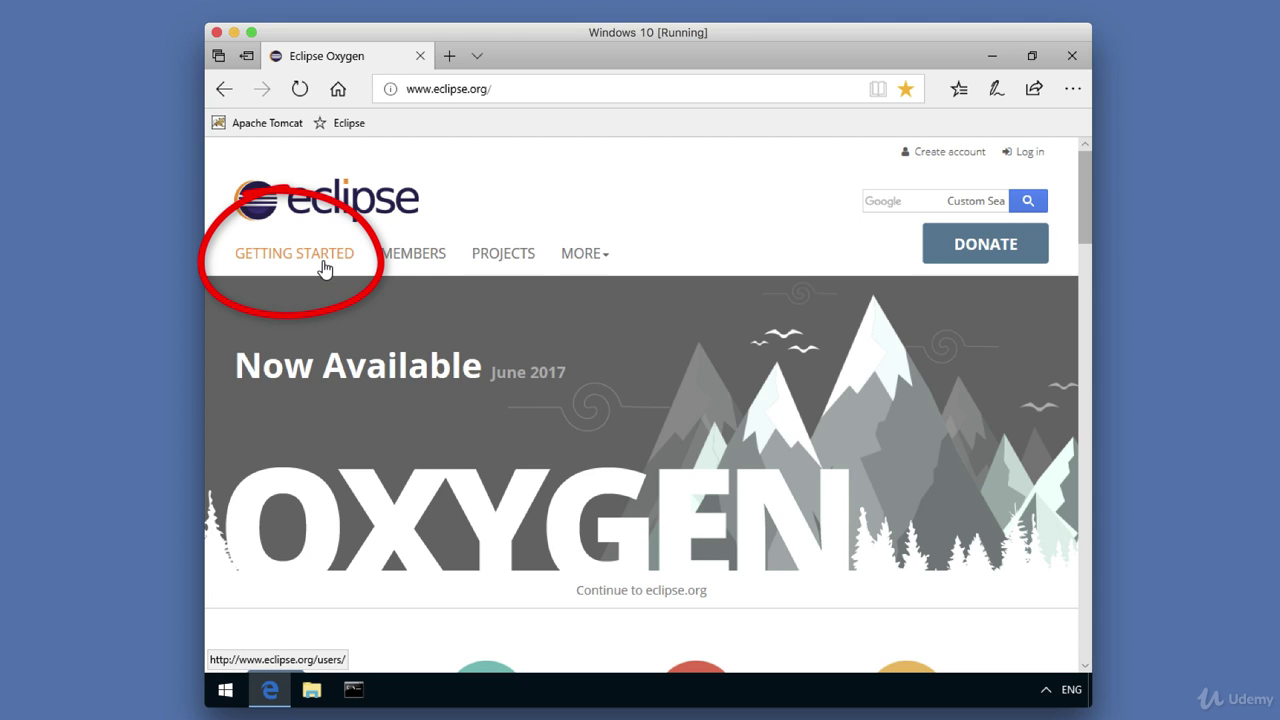Open the Apache Tomcat bookmark
The height and width of the screenshot is (720, 1280).
coord(257,123)
